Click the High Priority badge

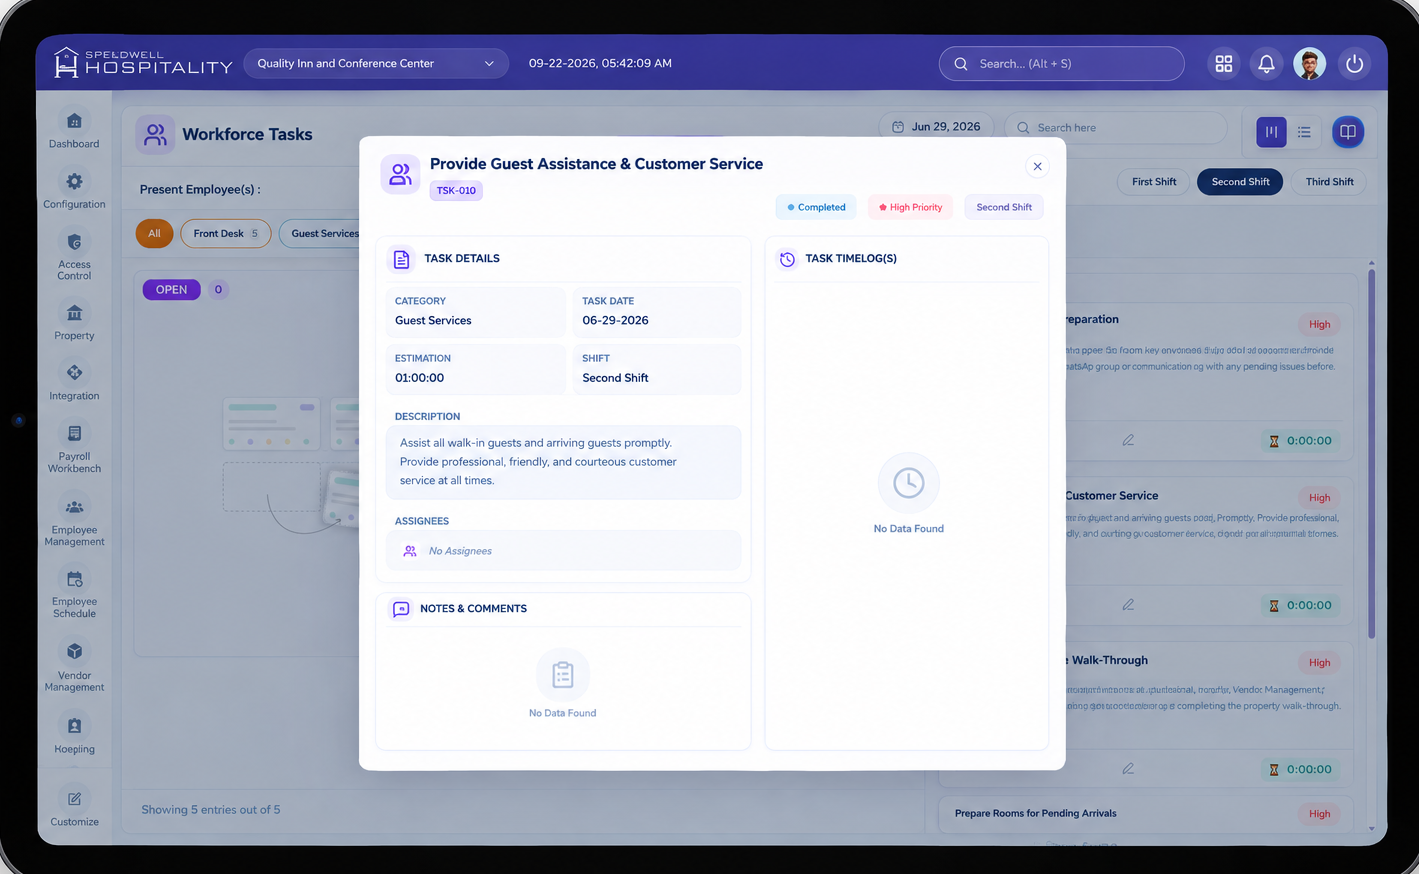click(x=910, y=207)
